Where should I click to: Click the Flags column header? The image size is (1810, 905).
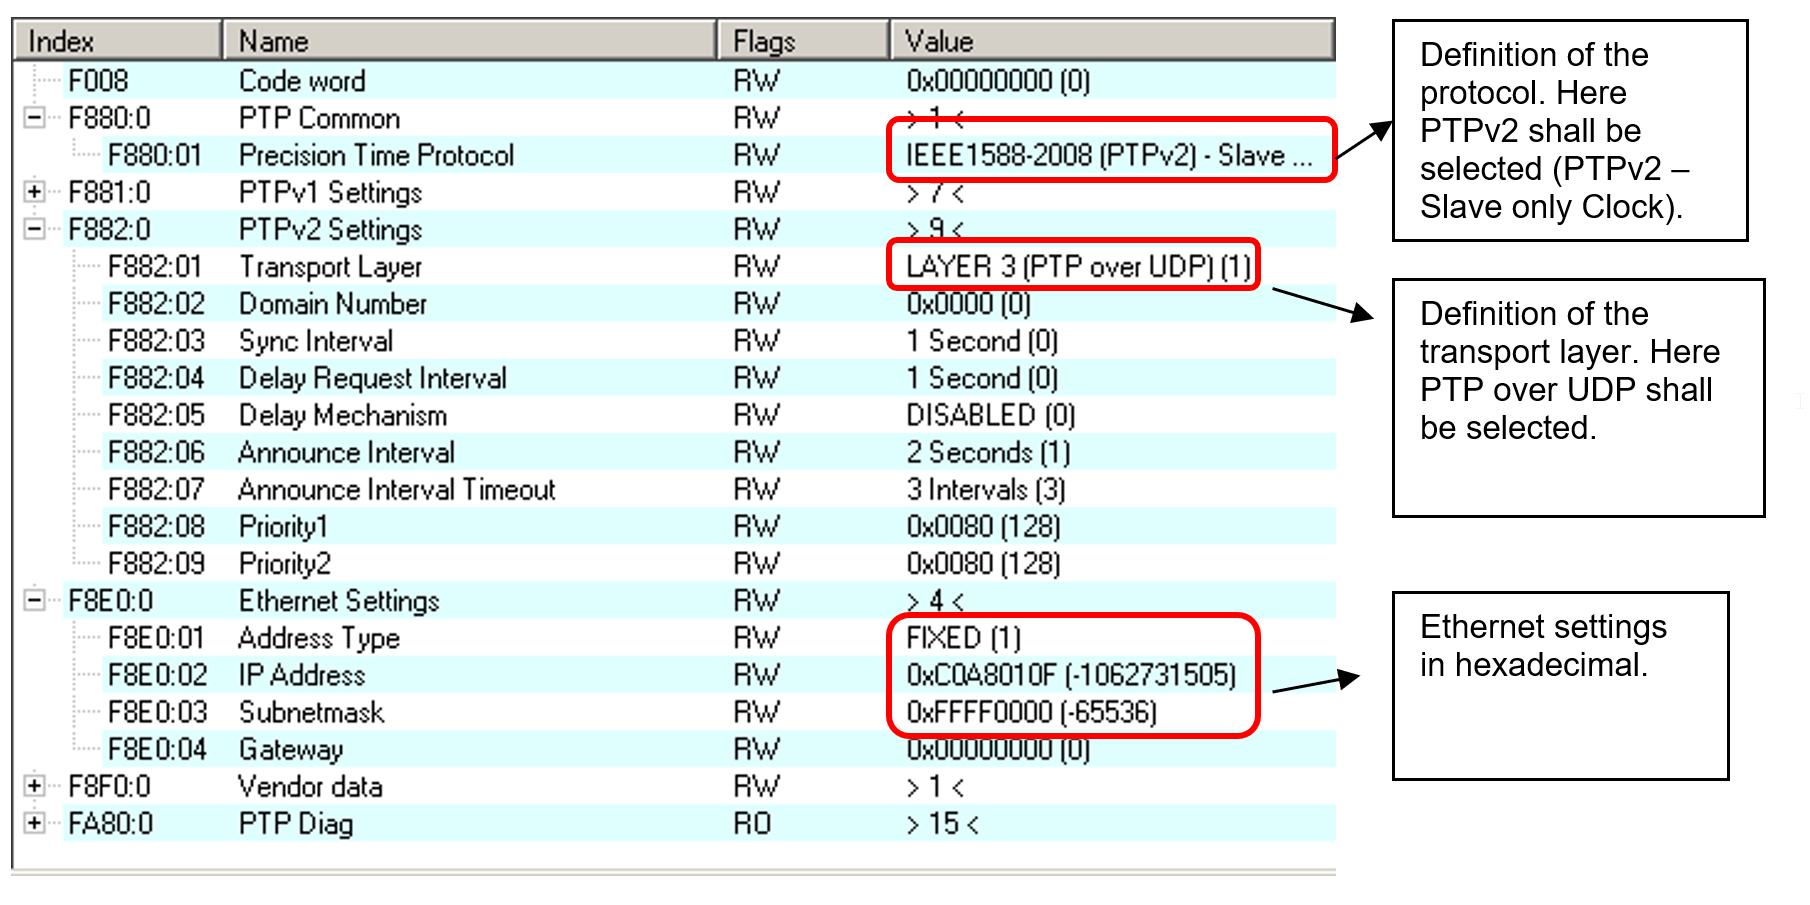[803, 41]
